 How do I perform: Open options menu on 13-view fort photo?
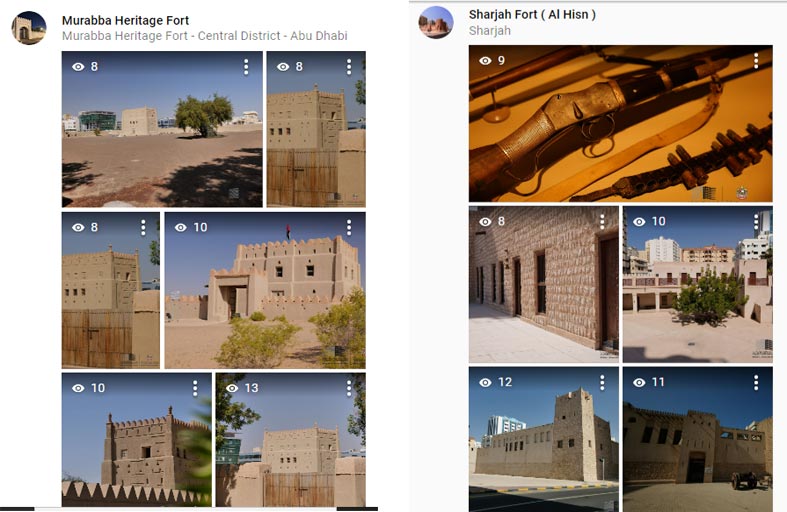pyautogui.click(x=349, y=388)
